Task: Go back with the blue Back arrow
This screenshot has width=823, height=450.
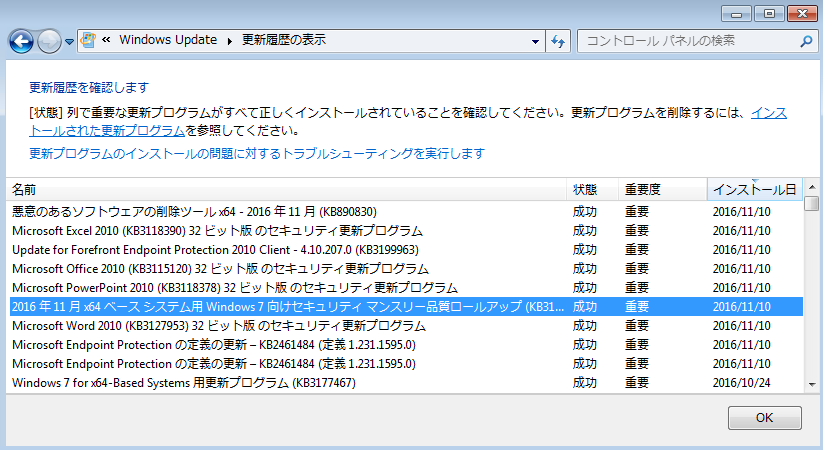Action: (22, 41)
